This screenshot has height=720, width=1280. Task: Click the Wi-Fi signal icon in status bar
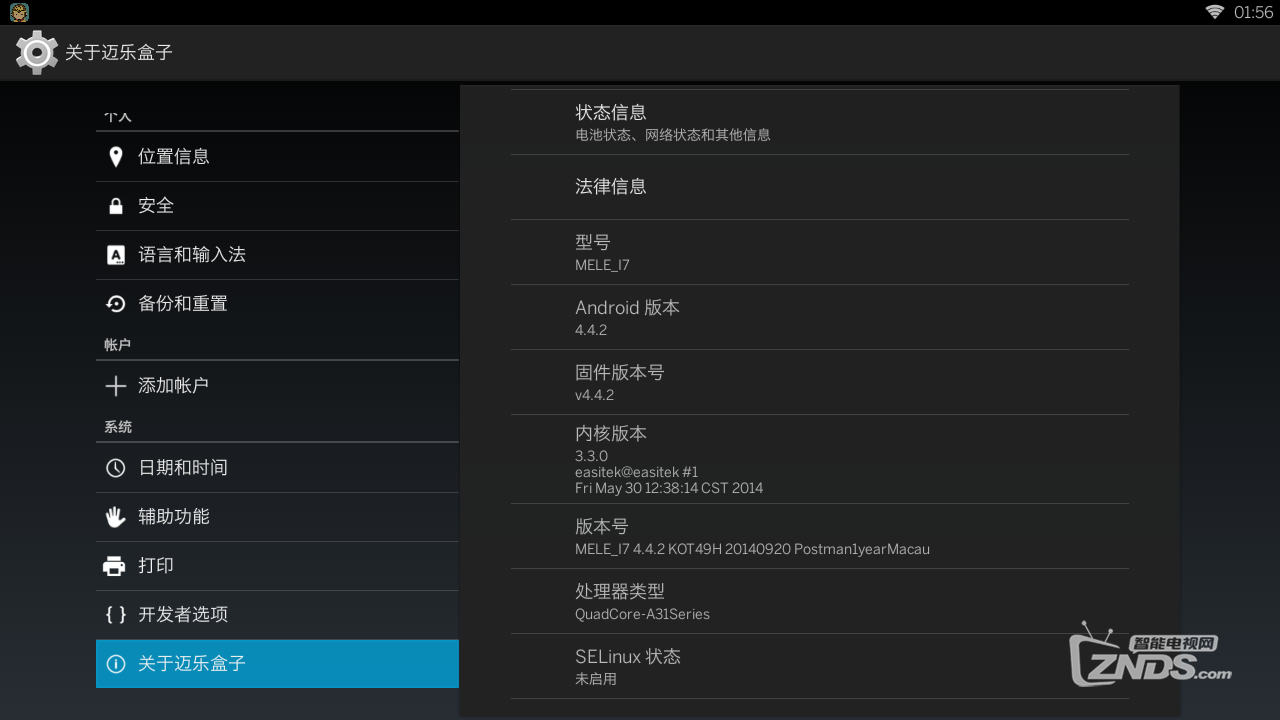pos(1215,12)
